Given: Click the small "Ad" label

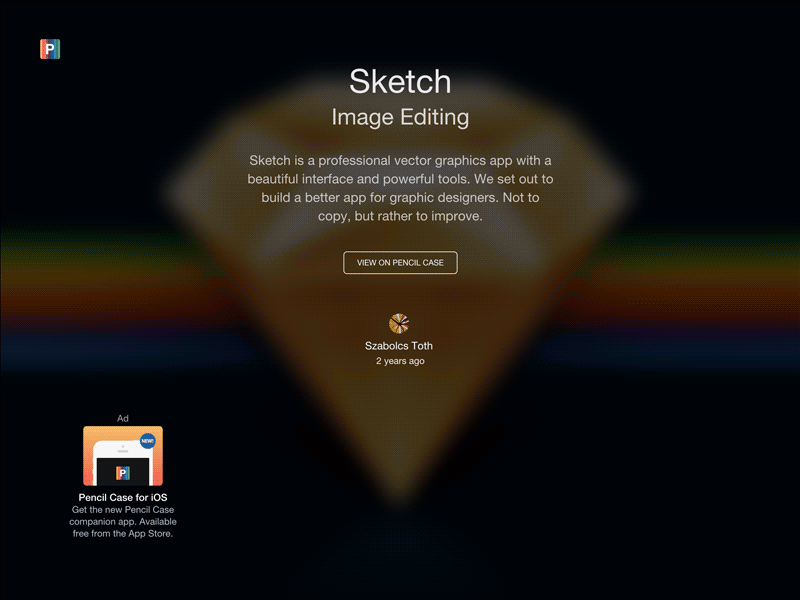Looking at the screenshot, I should pyautogui.click(x=123, y=418).
